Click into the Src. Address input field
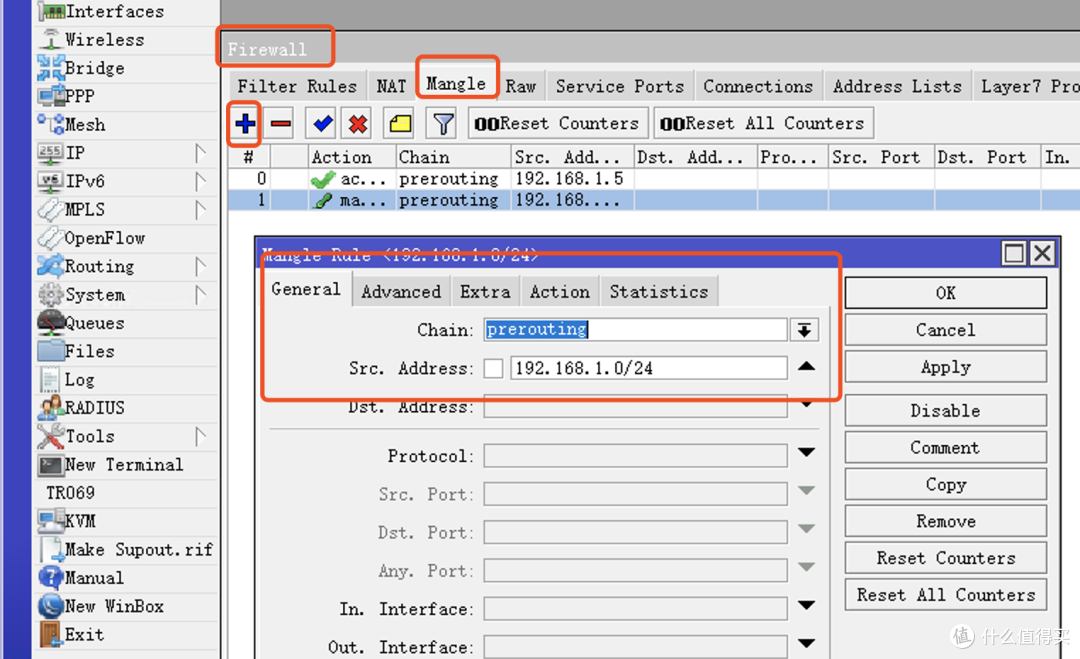 647,368
